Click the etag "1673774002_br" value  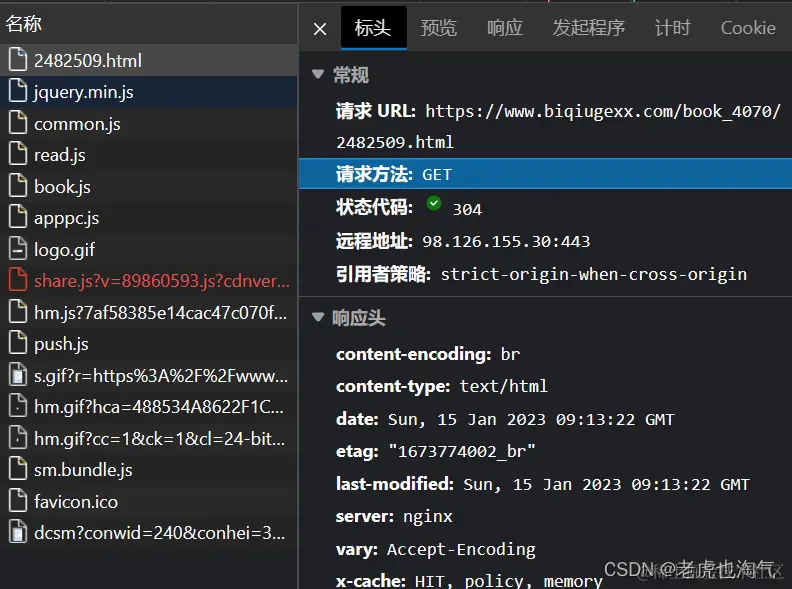462,451
